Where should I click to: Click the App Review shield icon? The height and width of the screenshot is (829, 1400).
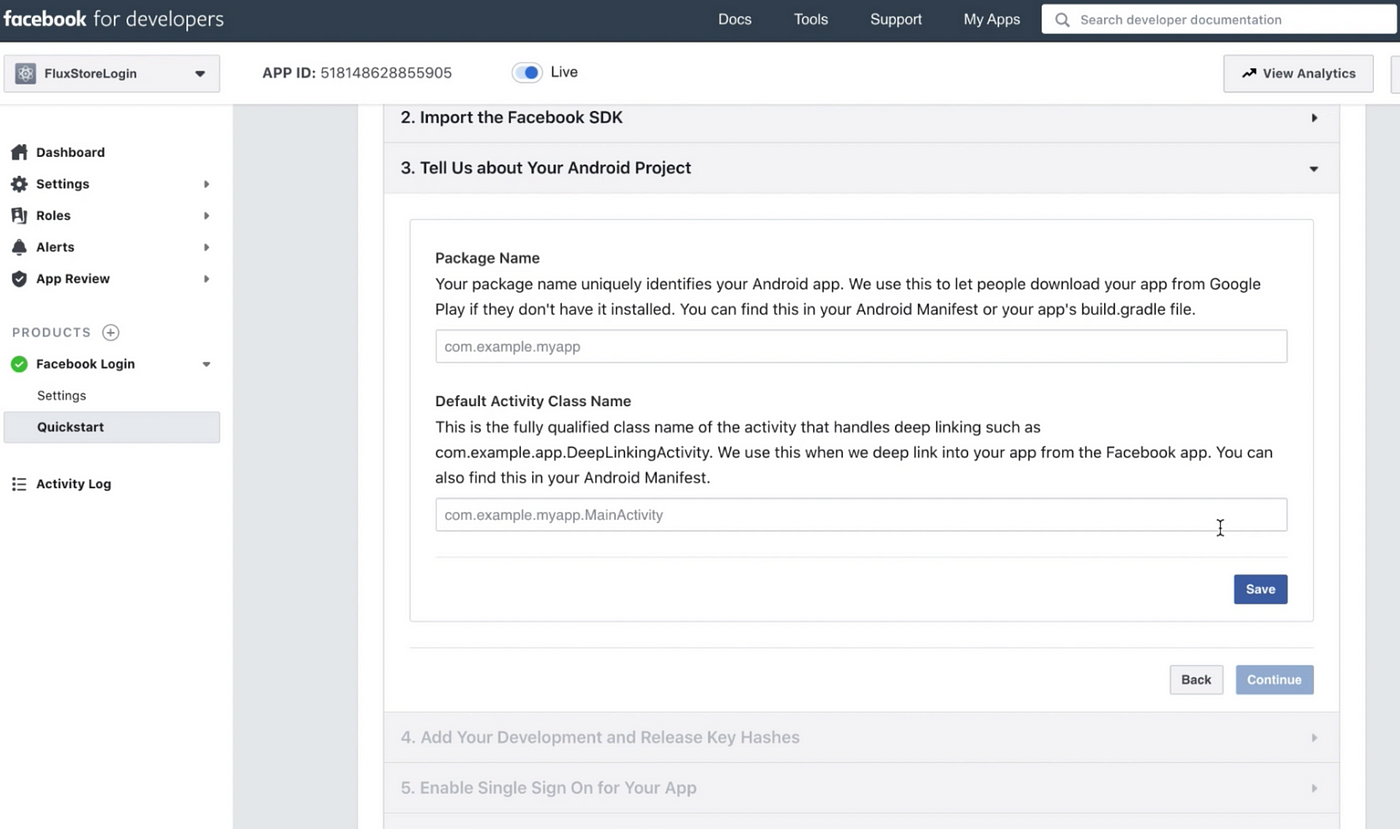(x=19, y=279)
